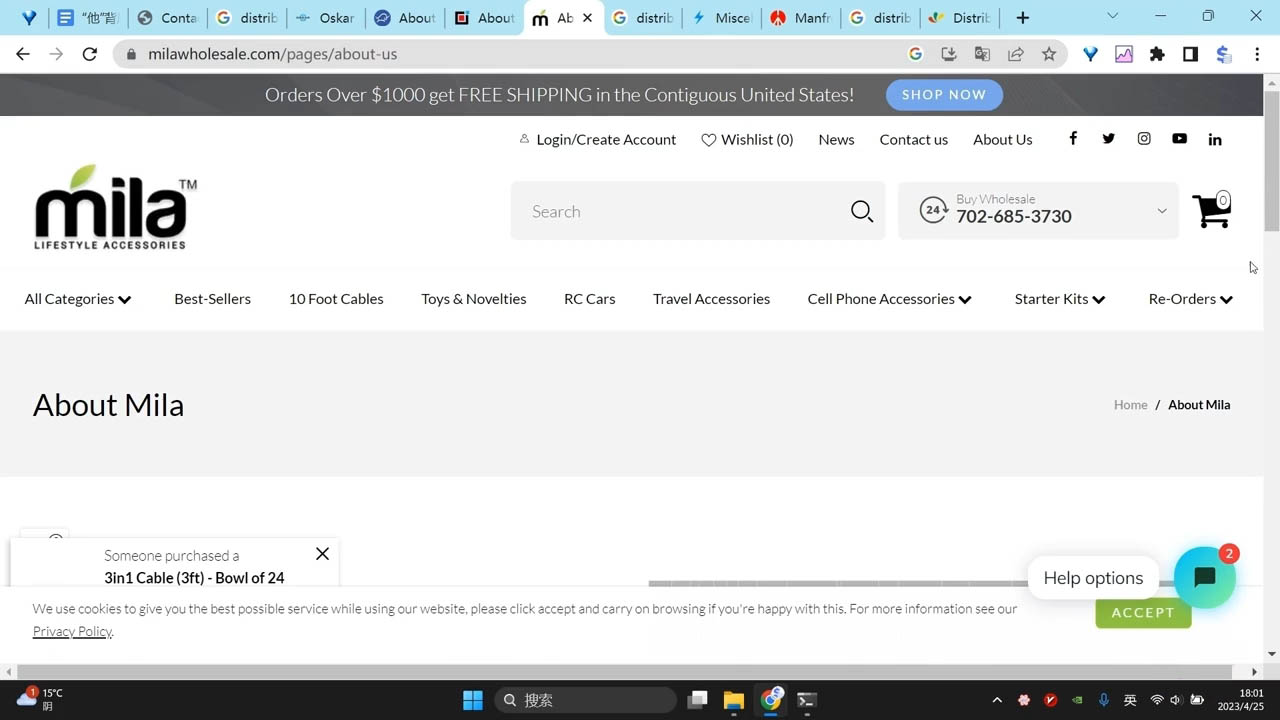Open the Facebook social icon

1073,139
